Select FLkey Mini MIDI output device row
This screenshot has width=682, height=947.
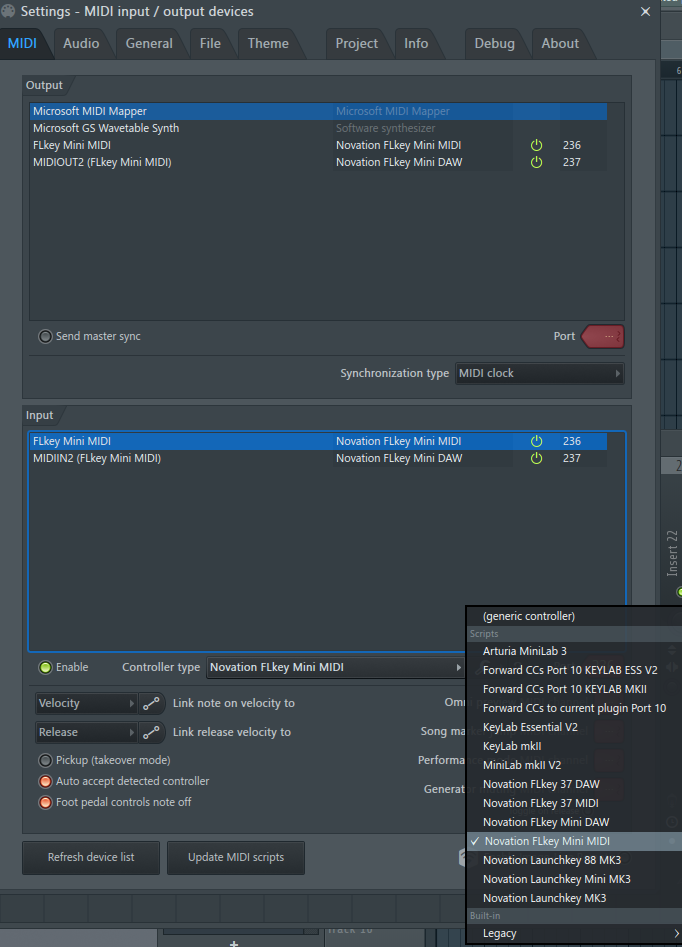[x=318, y=145]
